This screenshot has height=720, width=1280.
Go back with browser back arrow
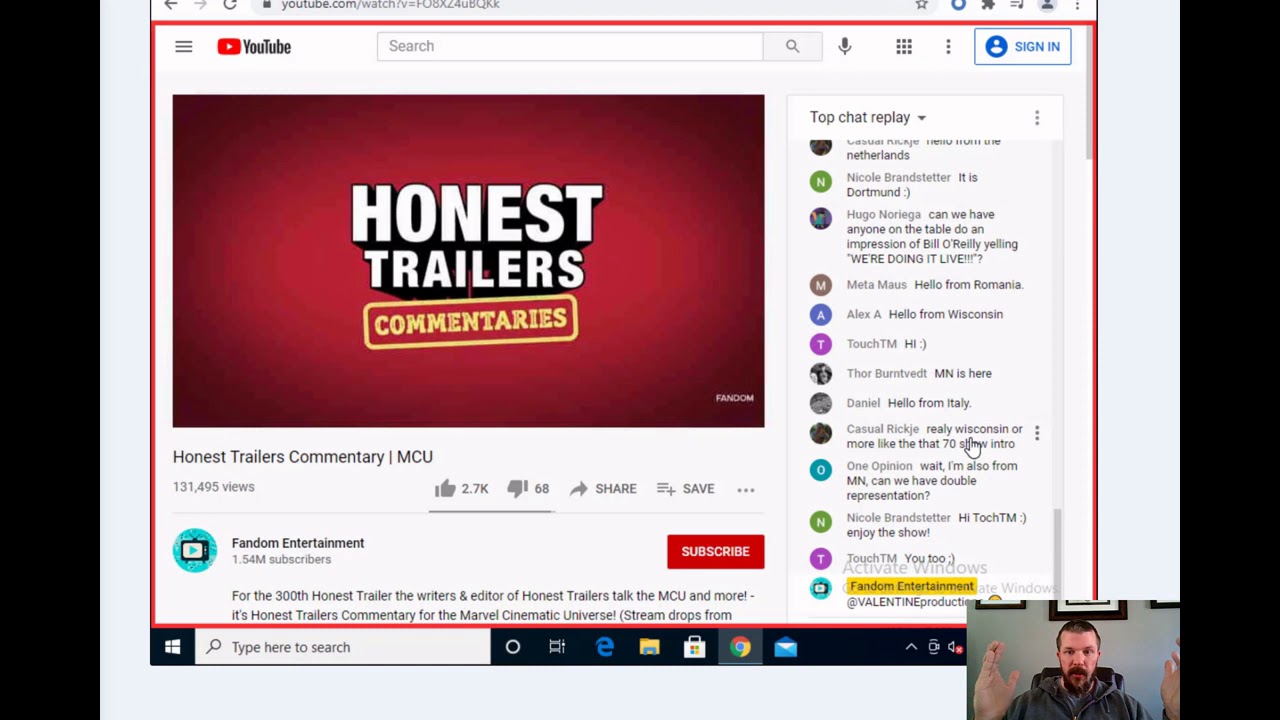coord(171,5)
